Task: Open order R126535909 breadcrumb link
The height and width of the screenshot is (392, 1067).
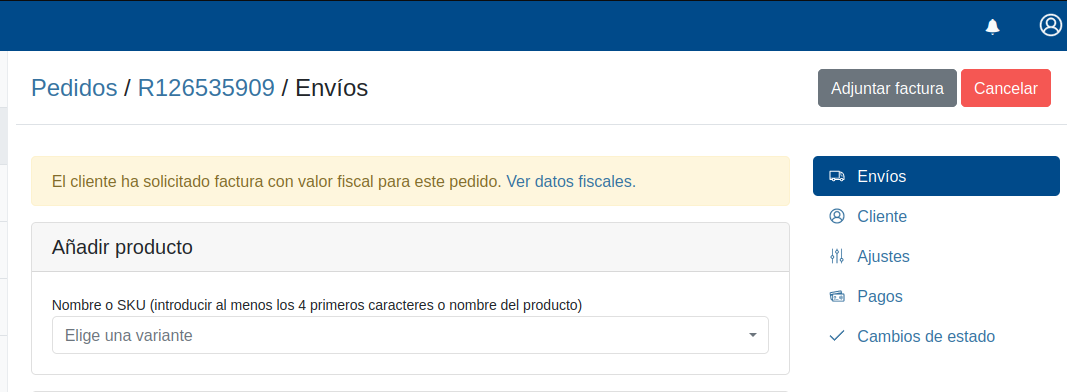Action: click(x=206, y=88)
